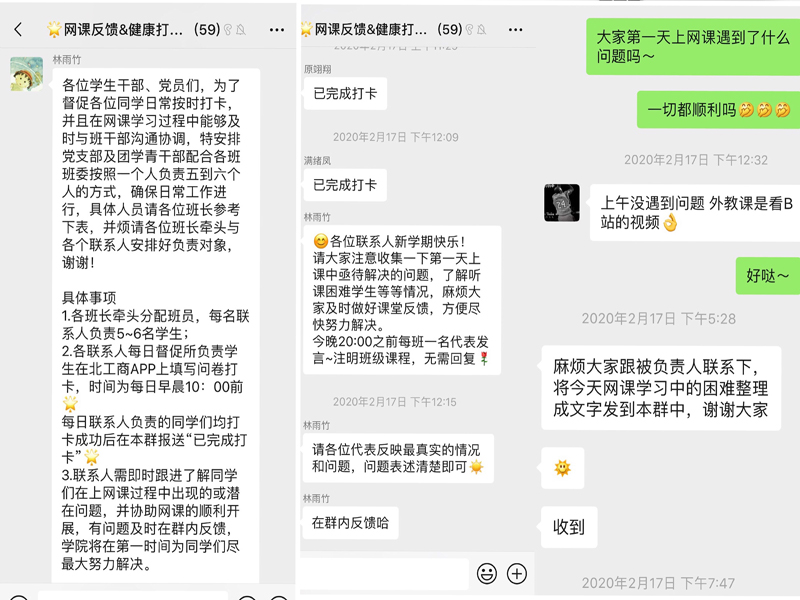Tap the muted bell icon in middle header
Image resolution: width=800 pixels, height=600 pixels.
[481, 30]
